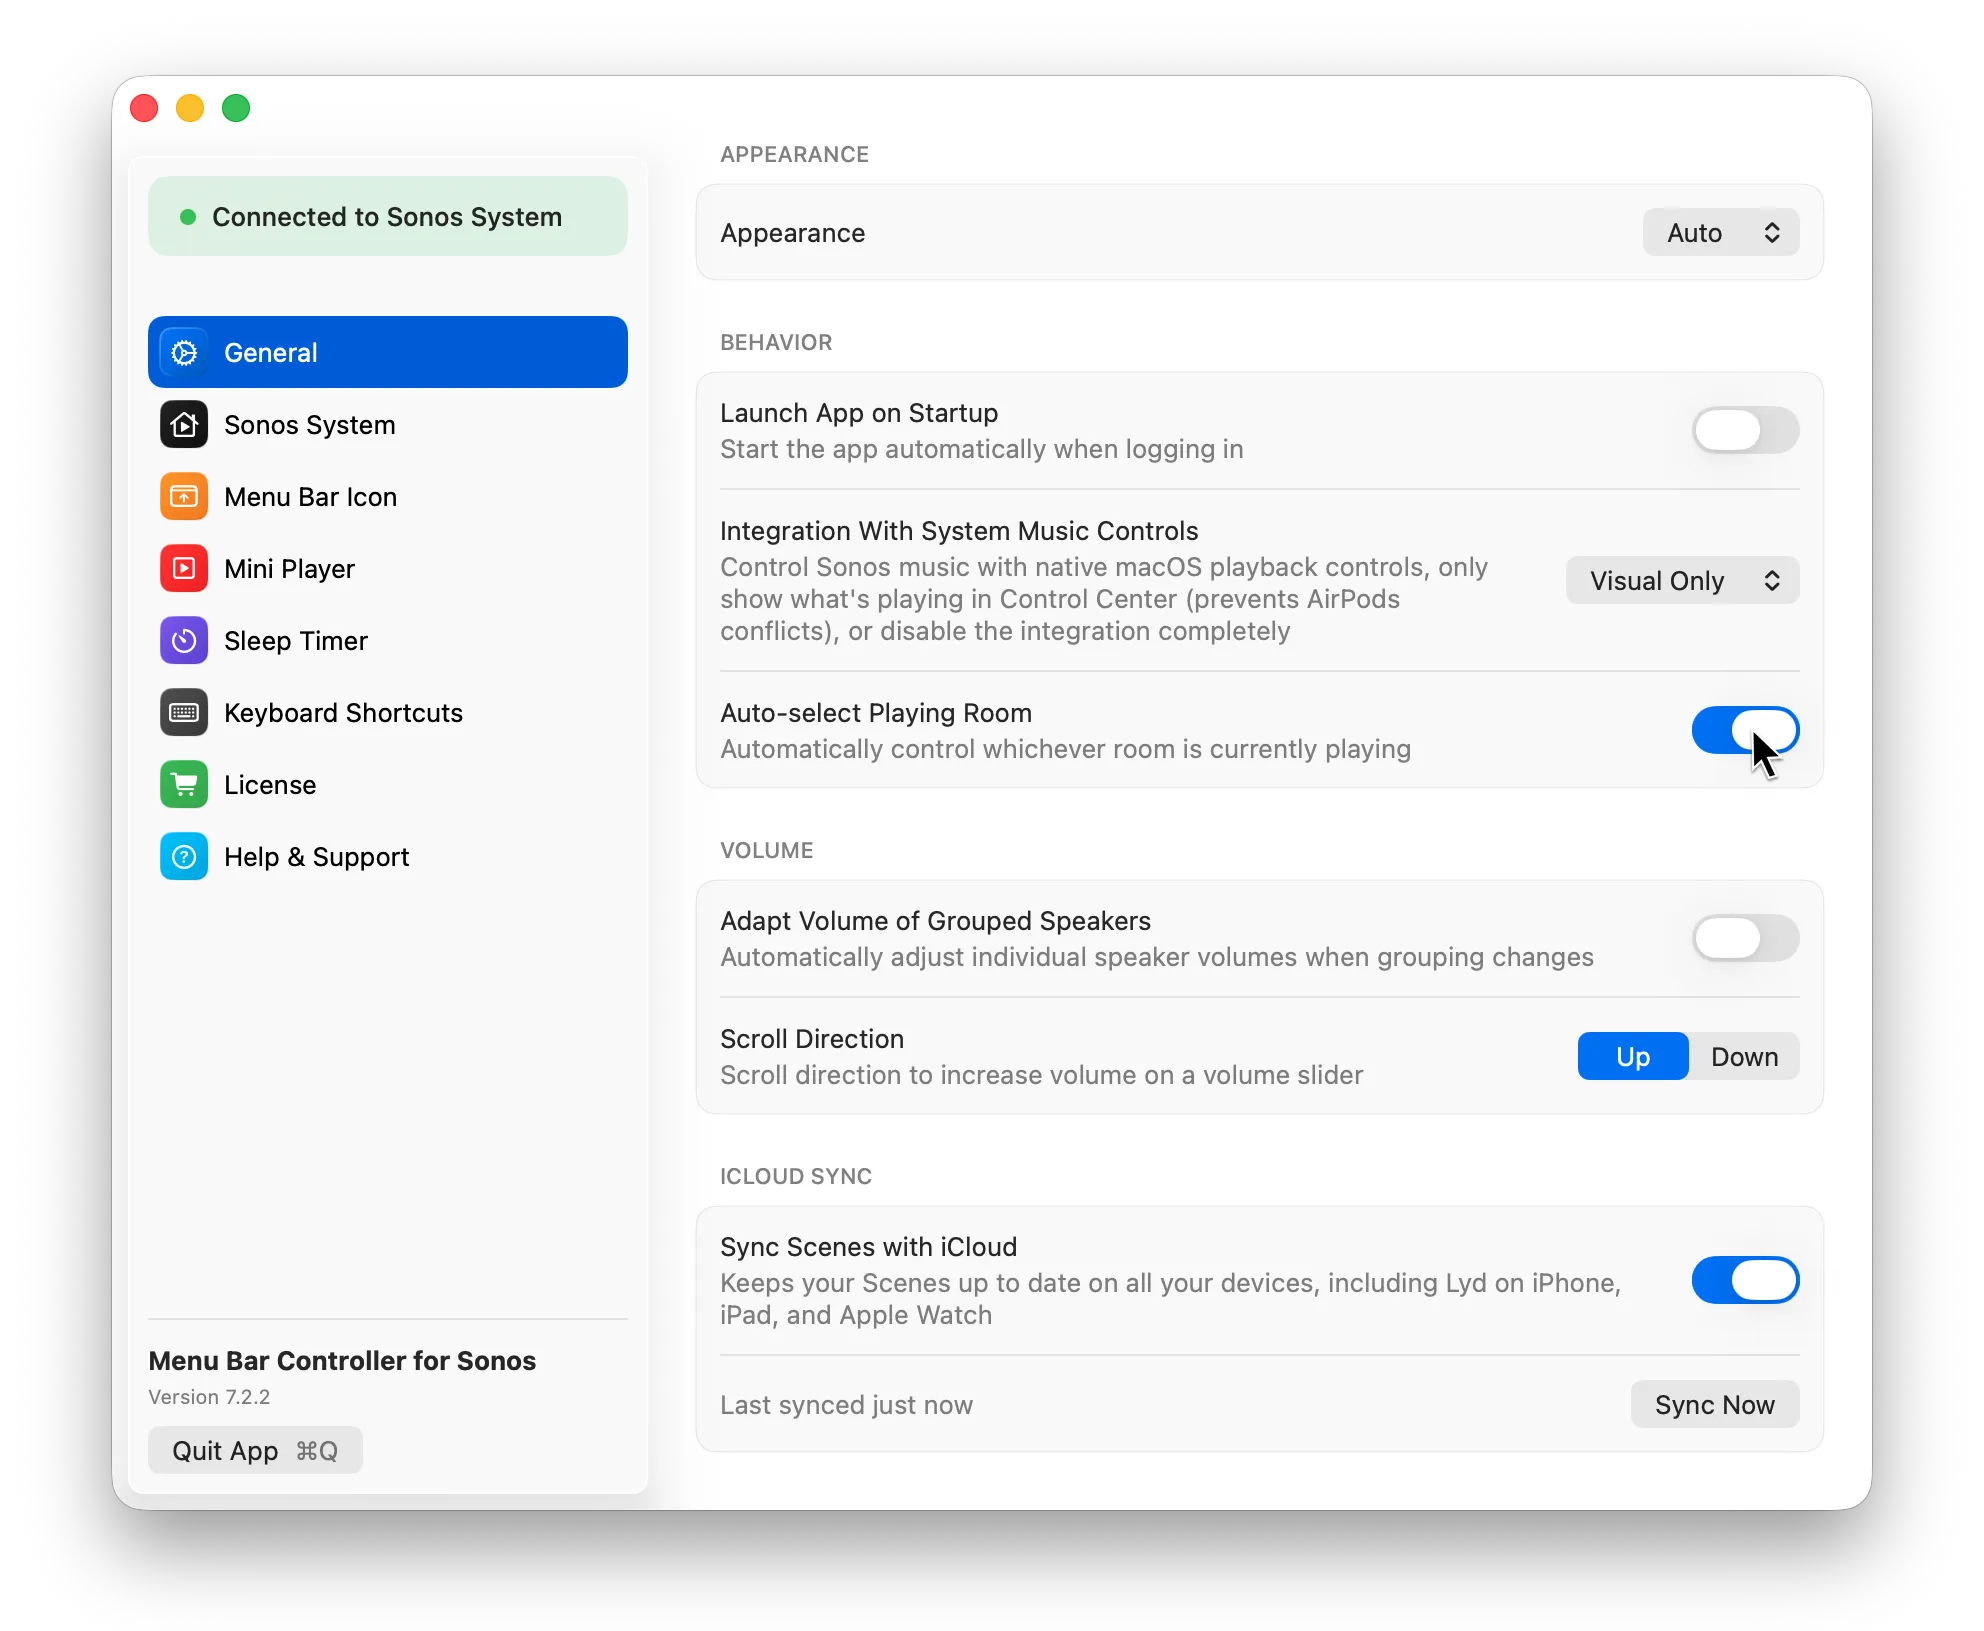Screen dimensions: 1984x1631
Task: Click the 'APPEARANCE' section header
Action: tap(795, 155)
